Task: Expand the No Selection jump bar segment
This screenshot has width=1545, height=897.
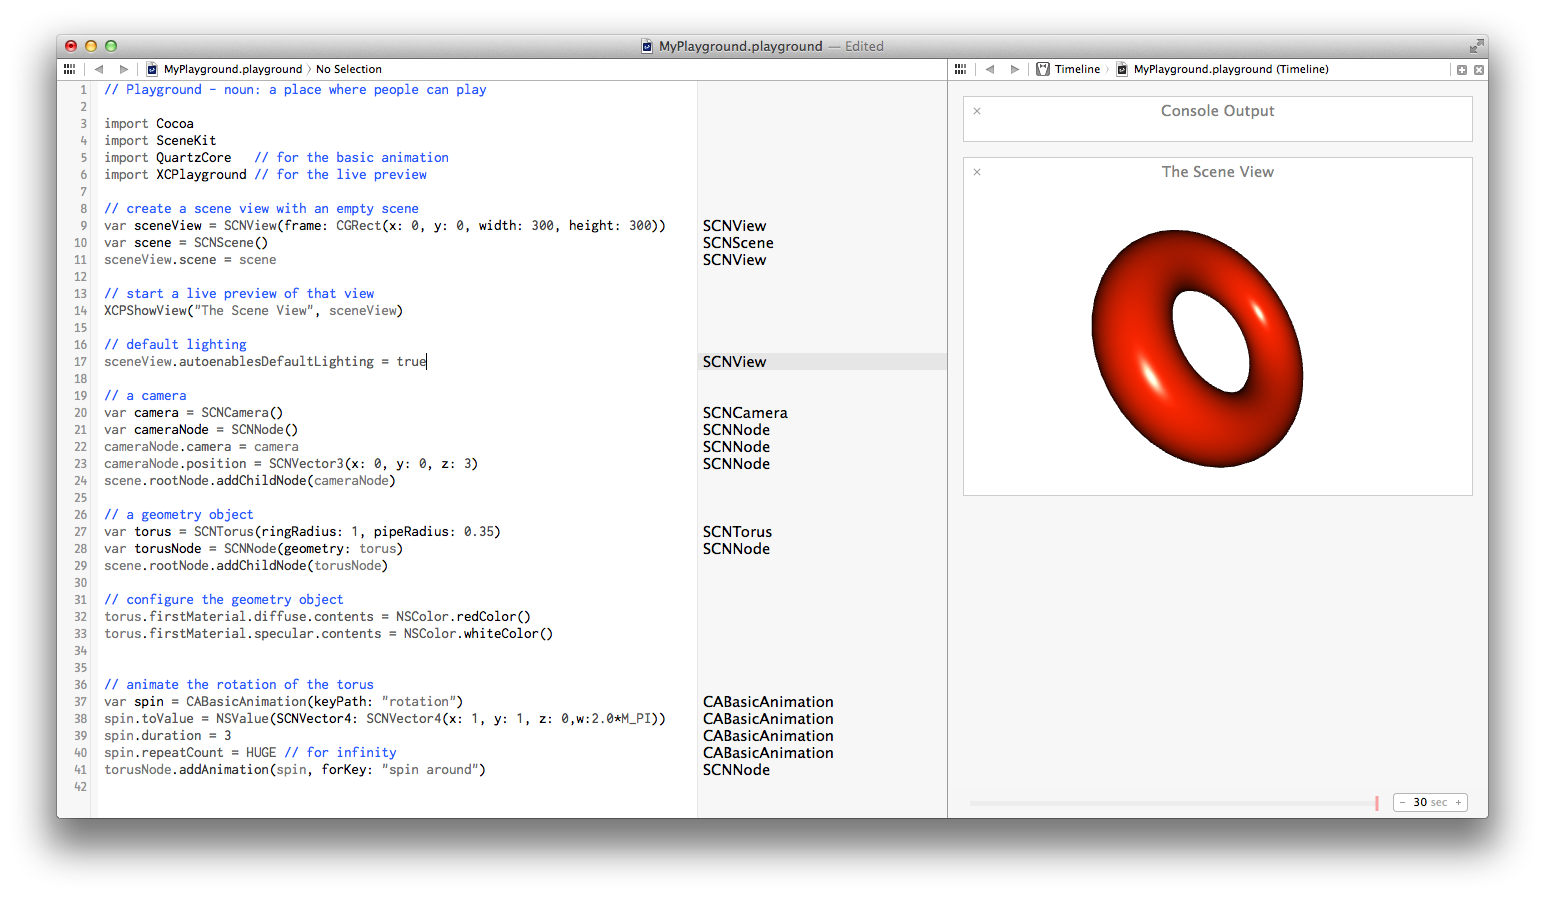Action: point(348,69)
